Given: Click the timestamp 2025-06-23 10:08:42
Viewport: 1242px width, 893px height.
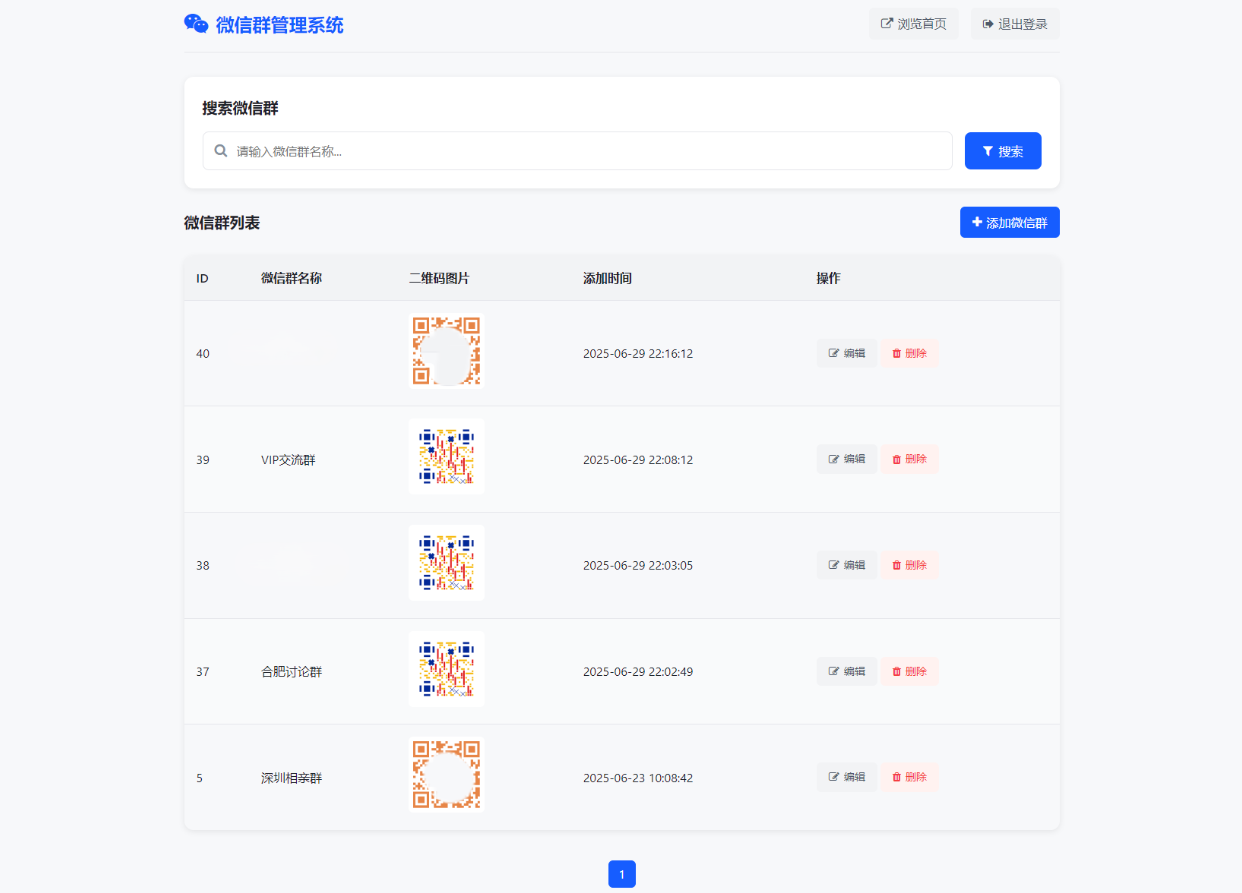Looking at the screenshot, I should pyautogui.click(x=638, y=778).
